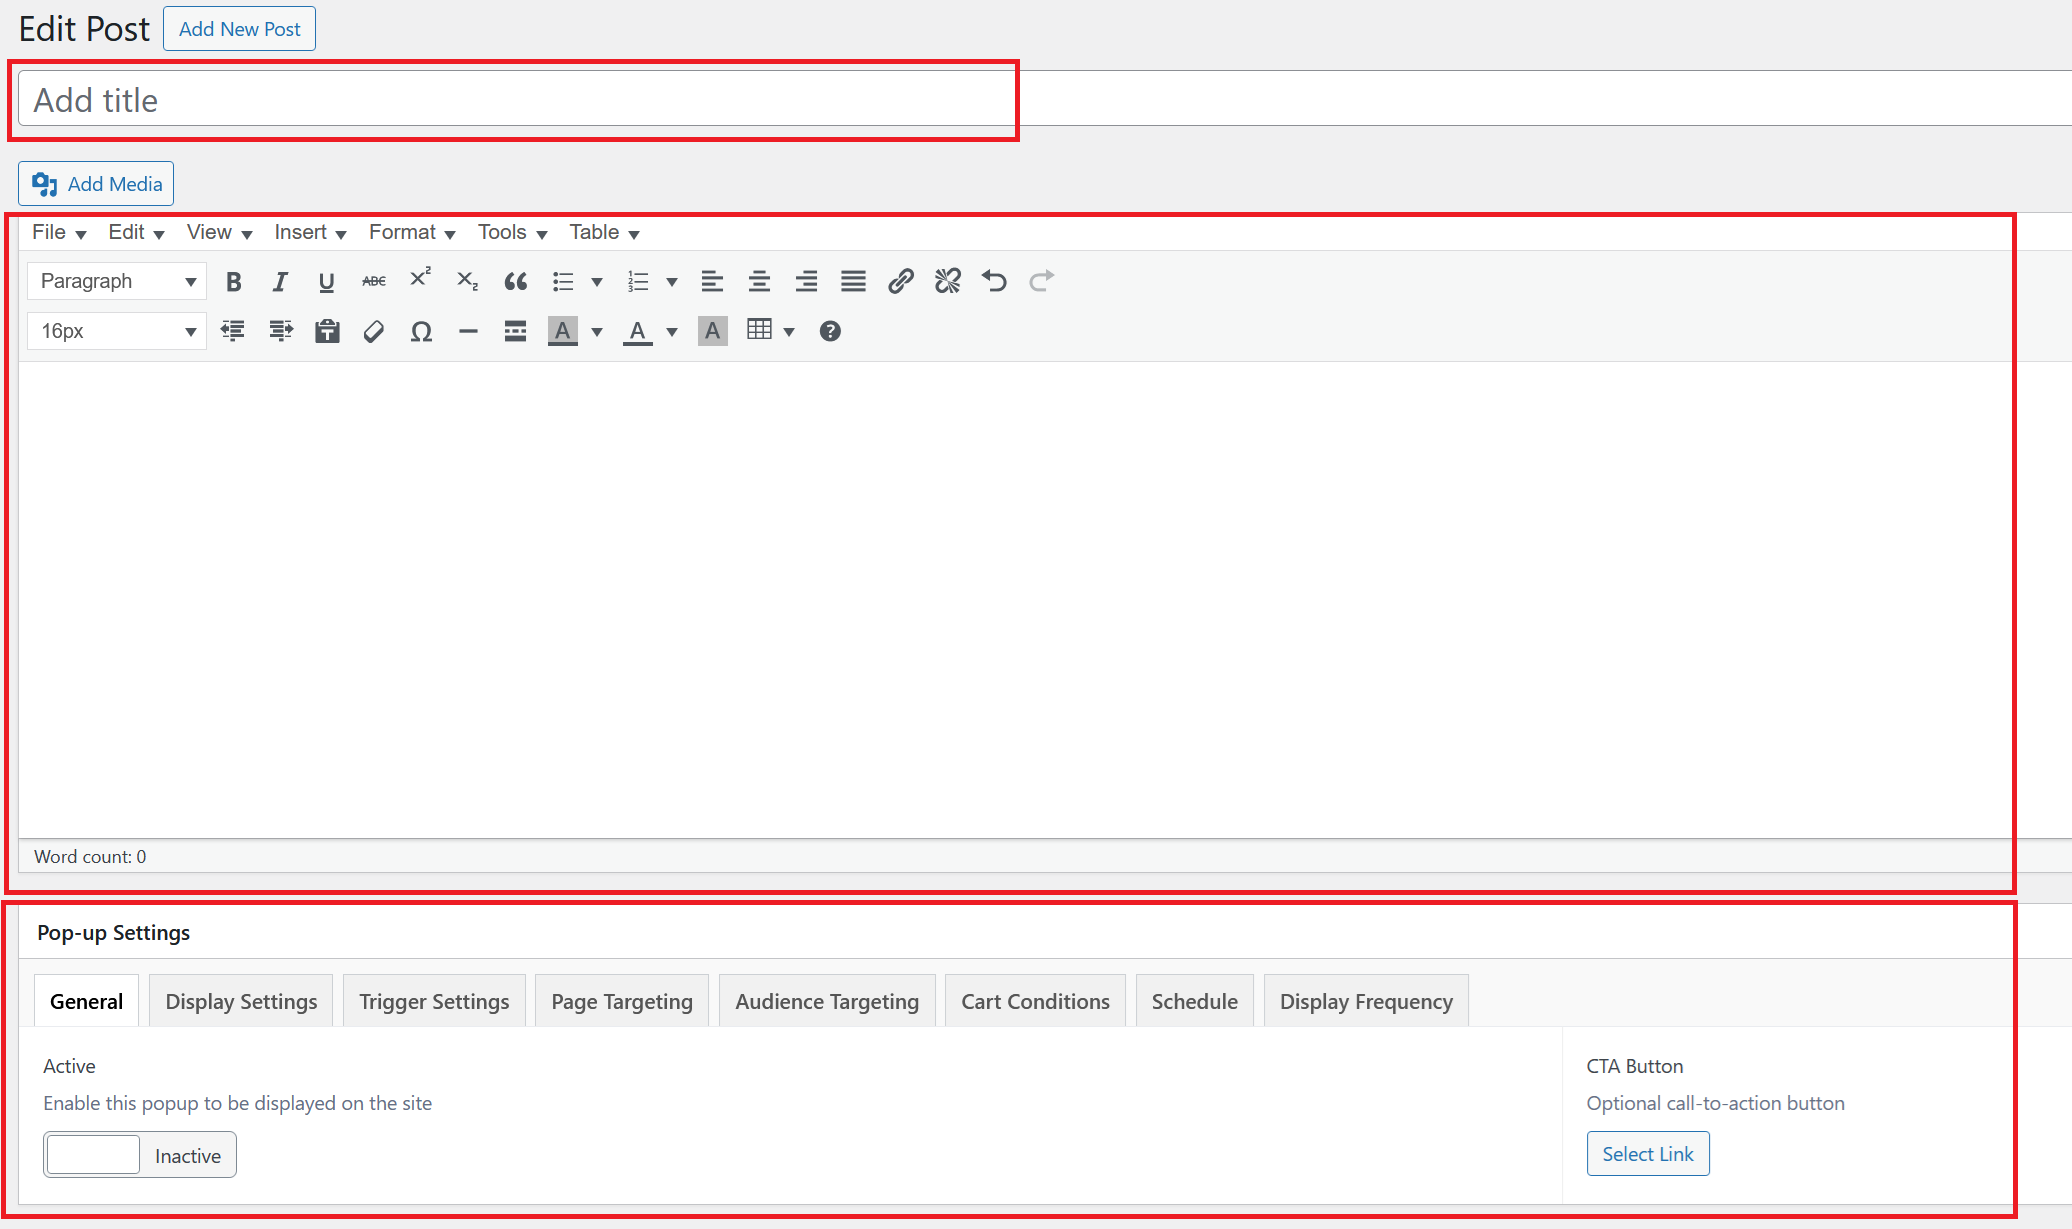This screenshot has height=1229, width=2072.
Task: Insert horizontal line
Action: (468, 331)
